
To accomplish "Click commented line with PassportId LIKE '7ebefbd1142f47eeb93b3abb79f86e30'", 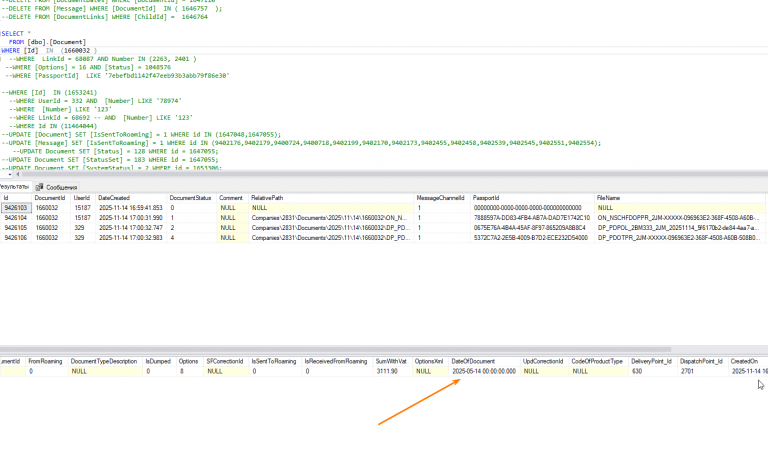I will [118, 76].
